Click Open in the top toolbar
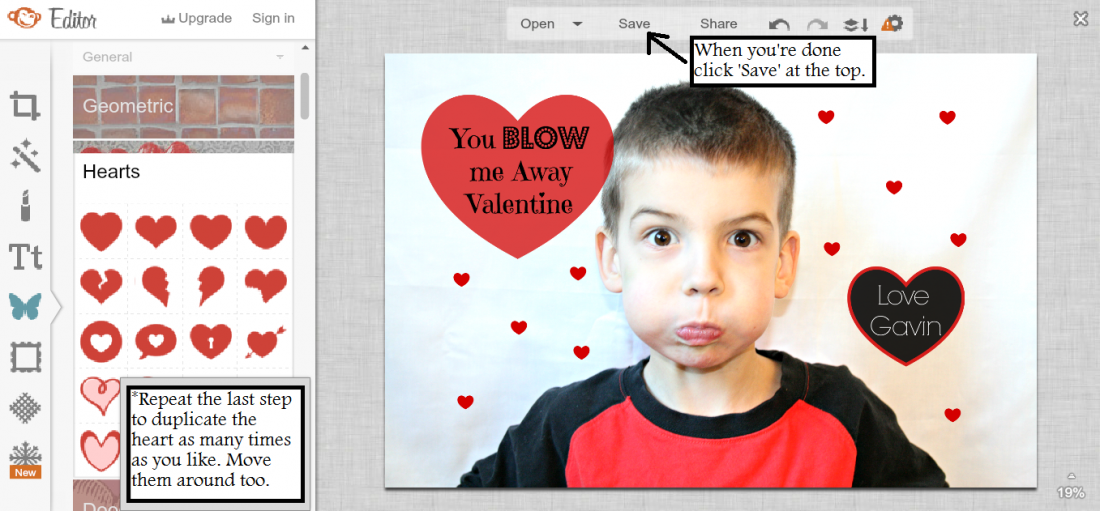This screenshot has height=511, width=1100. pos(537,24)
